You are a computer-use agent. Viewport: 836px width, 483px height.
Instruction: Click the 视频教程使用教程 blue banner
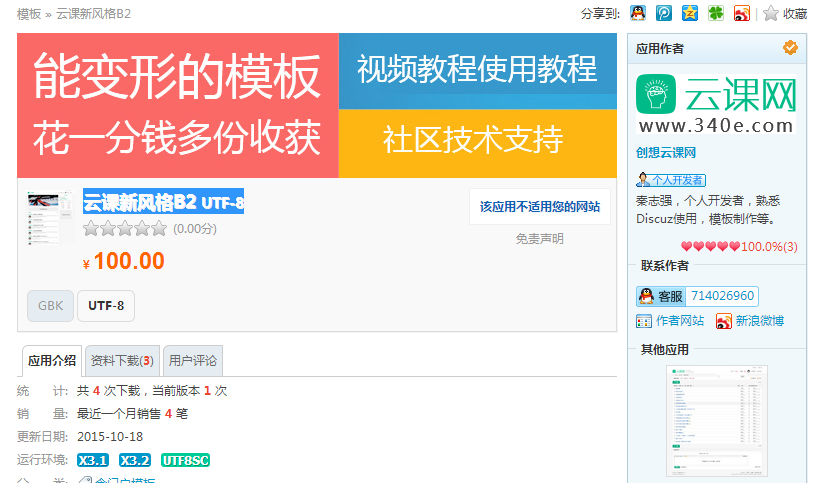click(x=478, y=71)
